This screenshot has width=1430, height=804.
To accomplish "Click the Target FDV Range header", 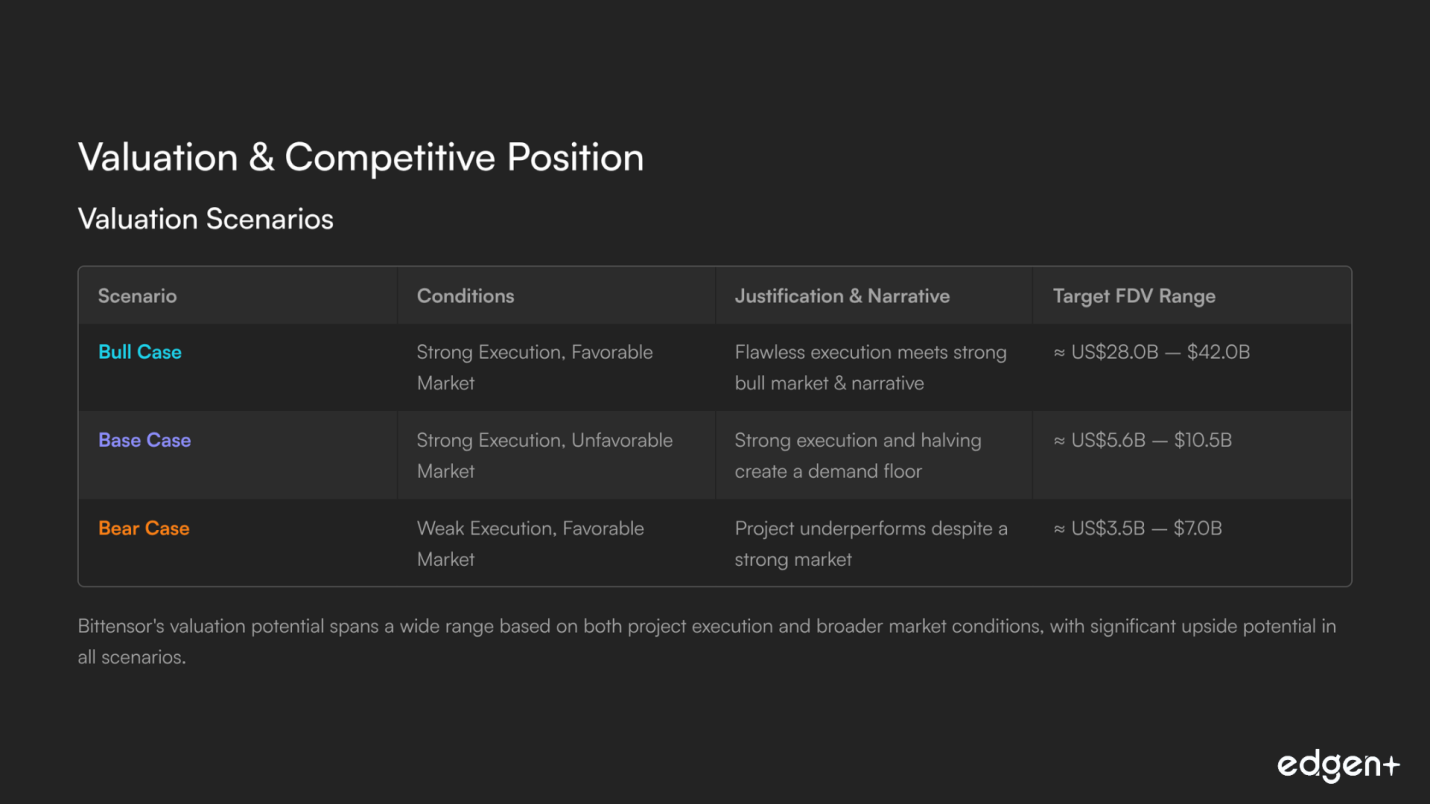I will click(1134, 296).
